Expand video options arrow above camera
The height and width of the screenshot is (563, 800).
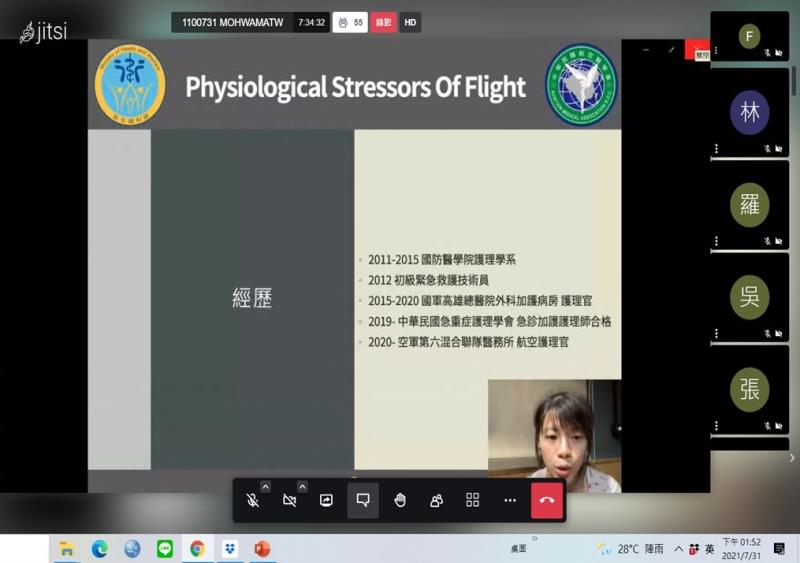pos(302,487)
